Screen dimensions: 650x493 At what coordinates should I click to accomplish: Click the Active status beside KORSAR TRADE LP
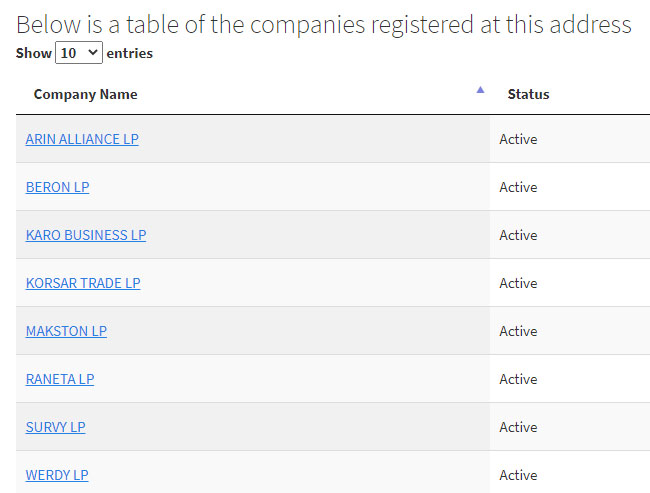coord(518,283)
